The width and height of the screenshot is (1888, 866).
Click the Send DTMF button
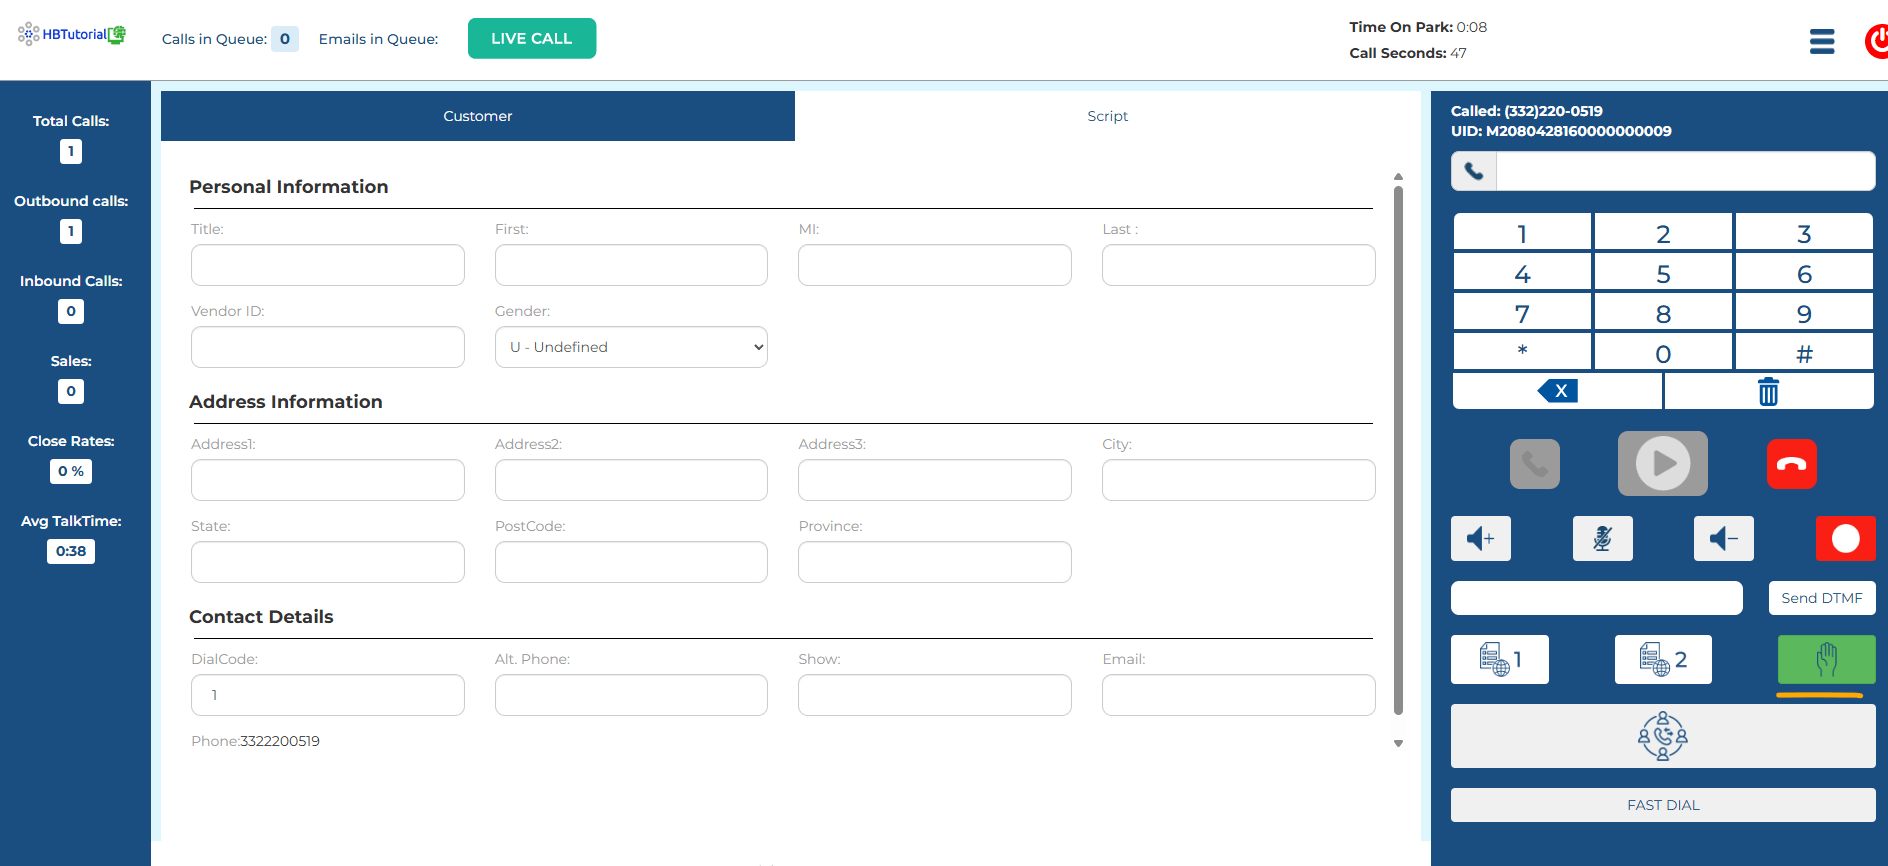coord(1822,598)
